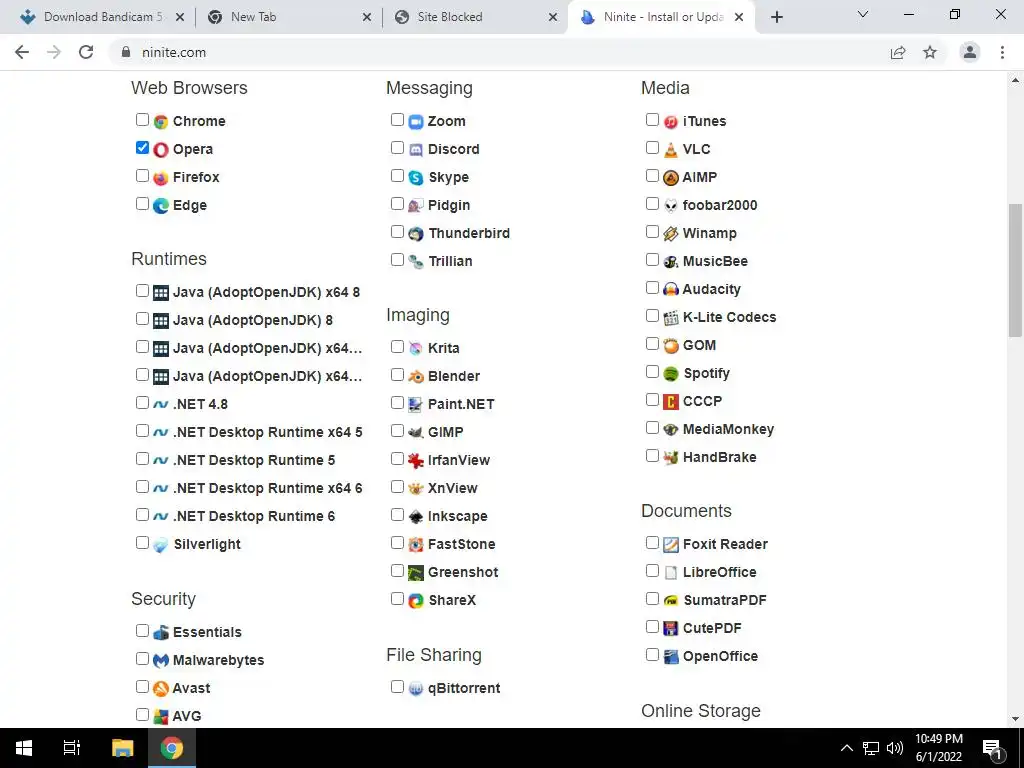Click the Krita label
This screenshot has width=1024, height=768.
tap(443, 348)
